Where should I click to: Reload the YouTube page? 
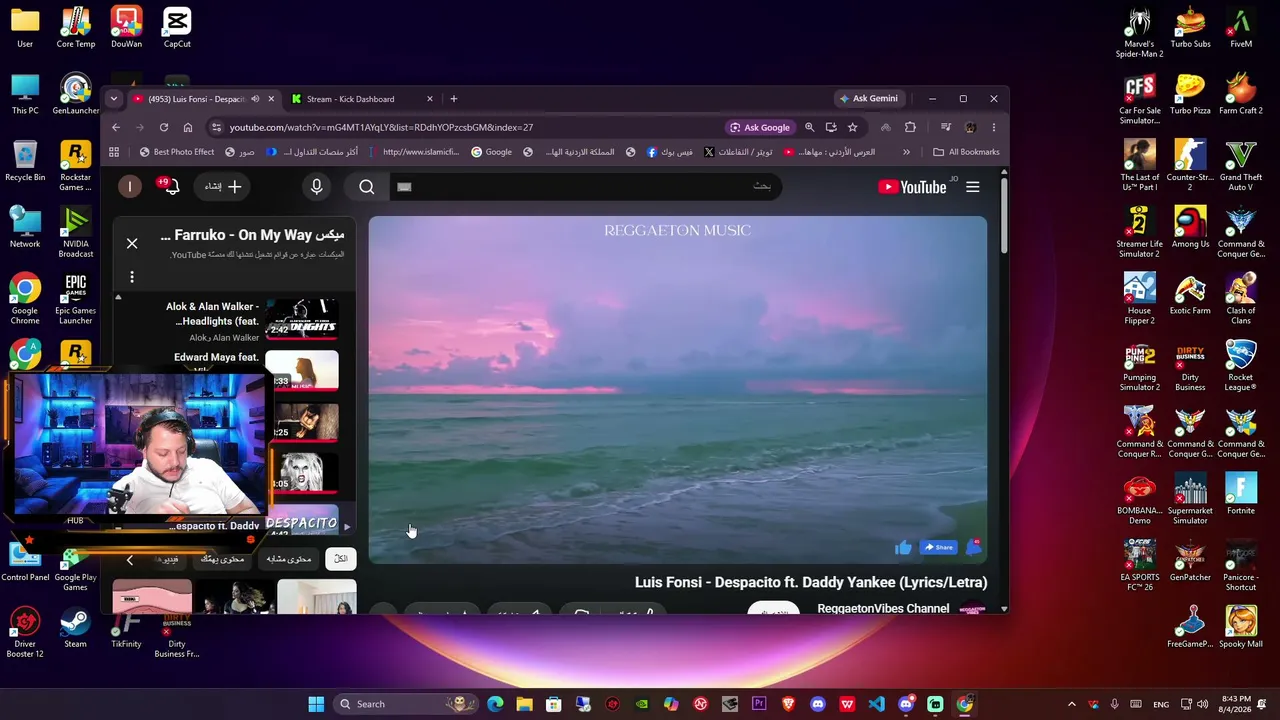[164, 127]
